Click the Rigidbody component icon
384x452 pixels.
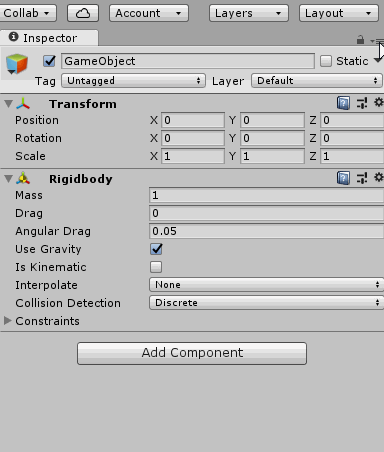[23, 179]
